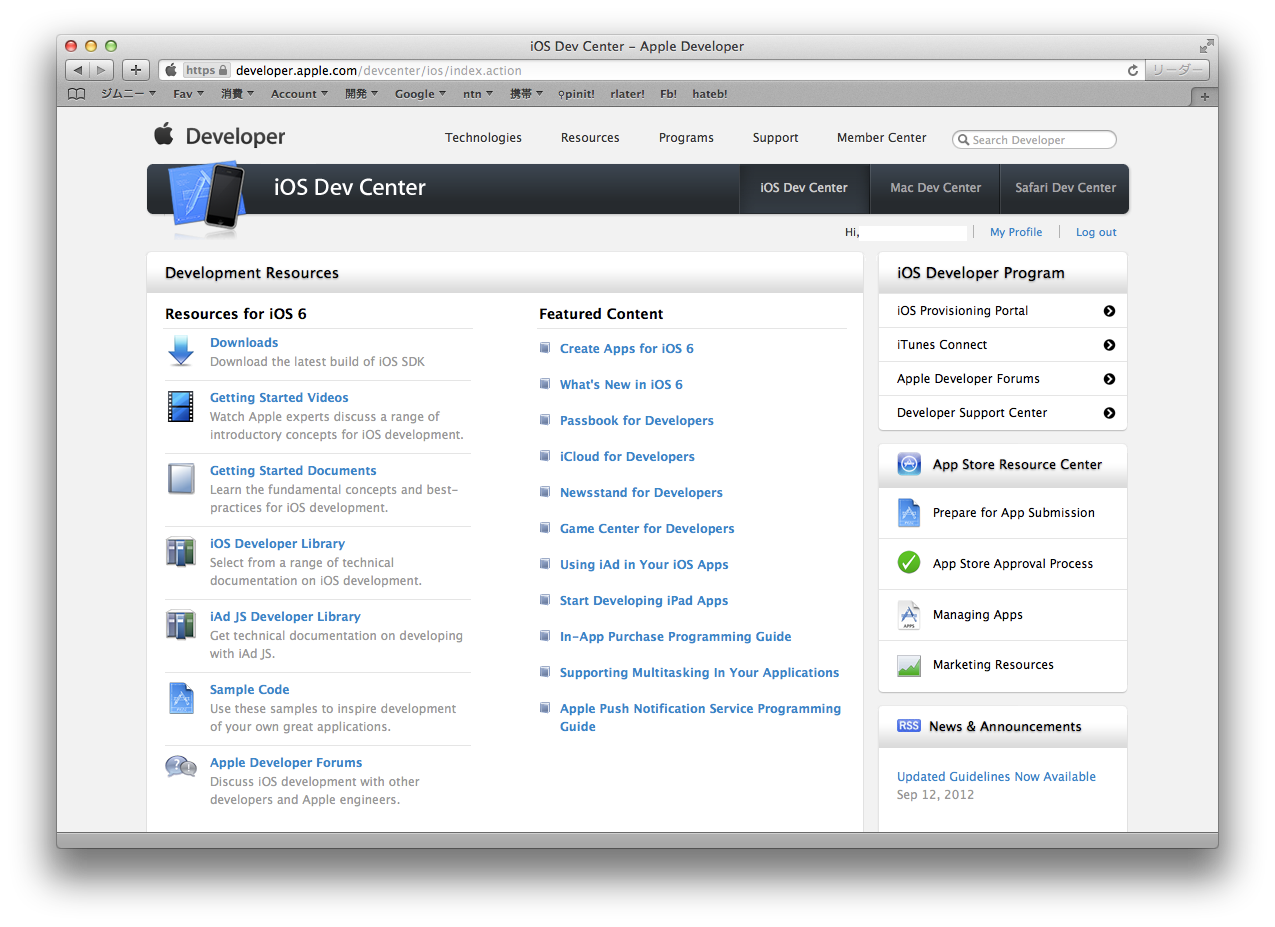Go to Member Center in the navigation

pyautogui.click(x=881, y=138)
